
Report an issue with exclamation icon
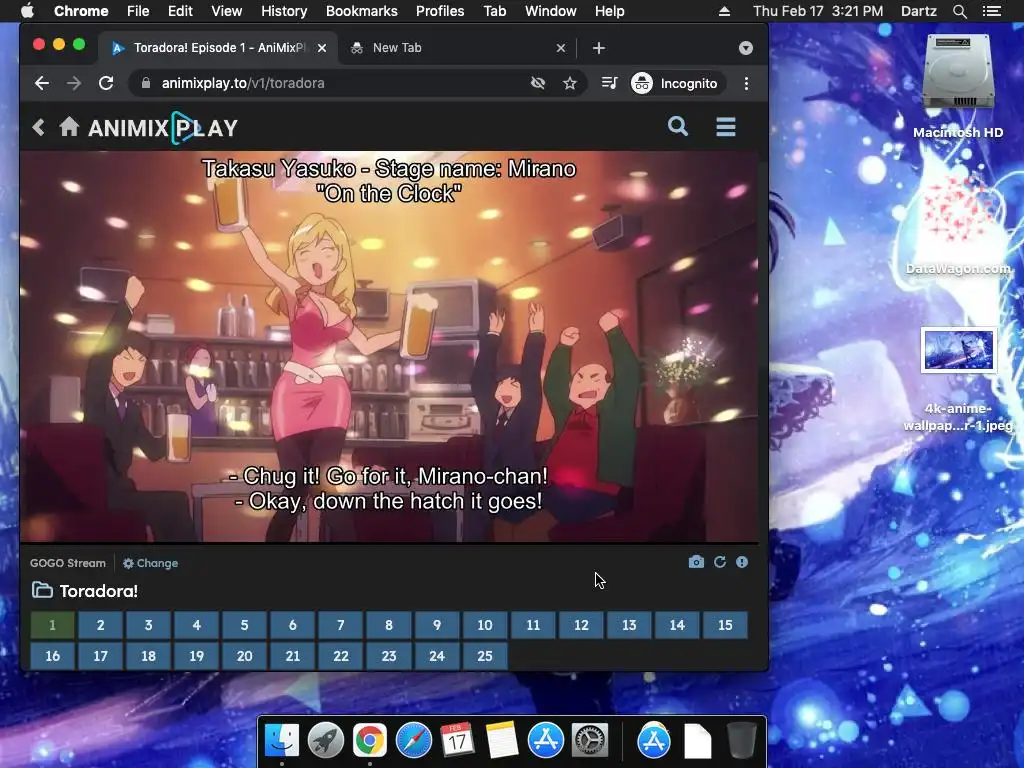(742, 562)
